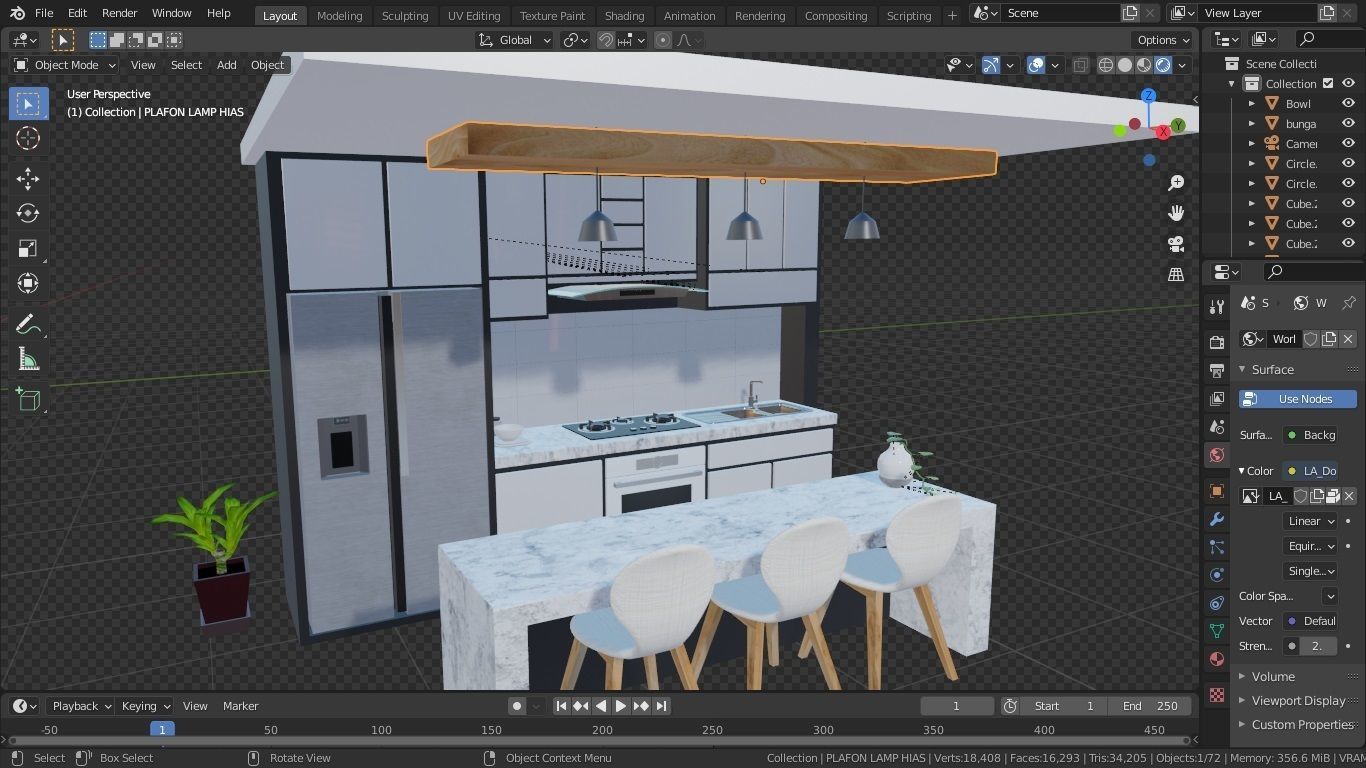1366x768 pixels.
Task: Activate the Move tool
Action: pyautogui.click(x=28, y=179)
